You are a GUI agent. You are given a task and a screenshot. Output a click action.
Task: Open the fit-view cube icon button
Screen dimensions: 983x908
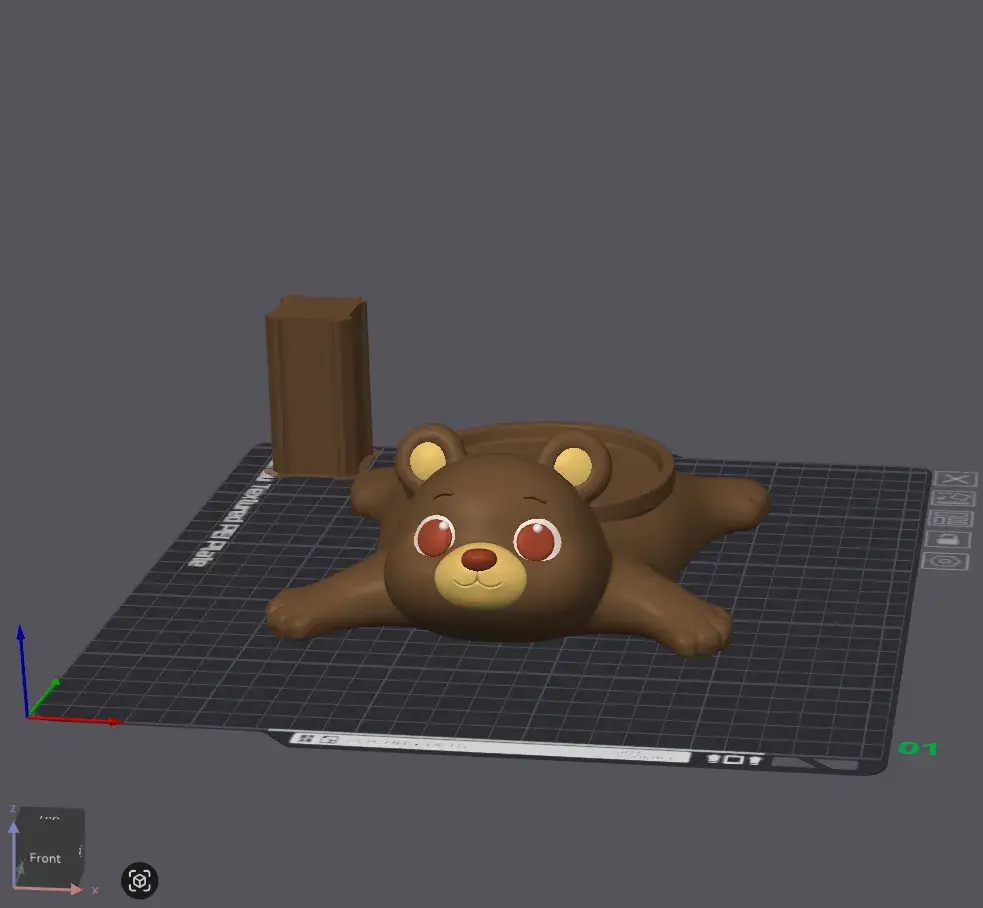point(139,880)
